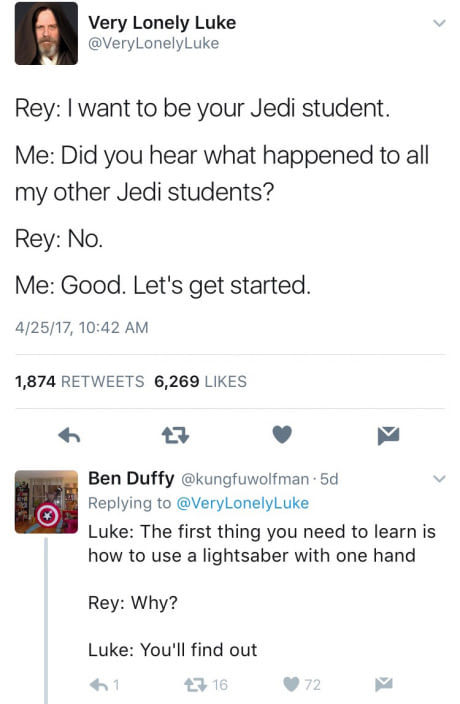Reply to Very Lonely Luke's tweet

[x=70, y=435]
